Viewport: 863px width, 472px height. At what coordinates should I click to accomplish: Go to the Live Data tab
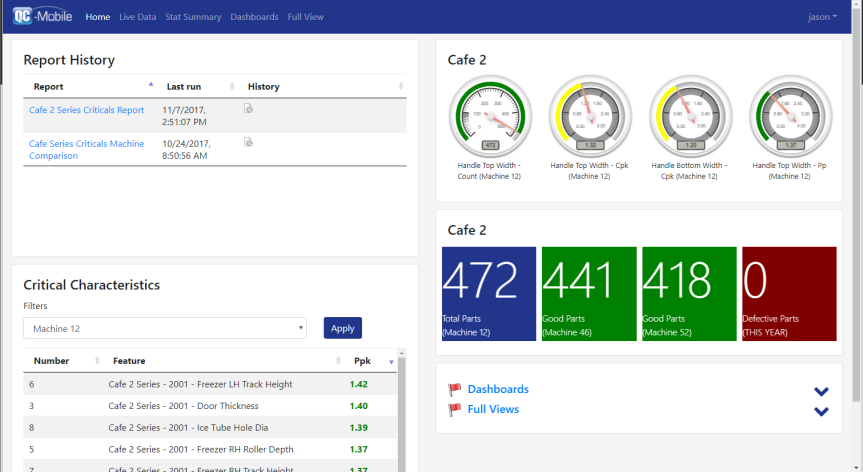tap(138, 17)
